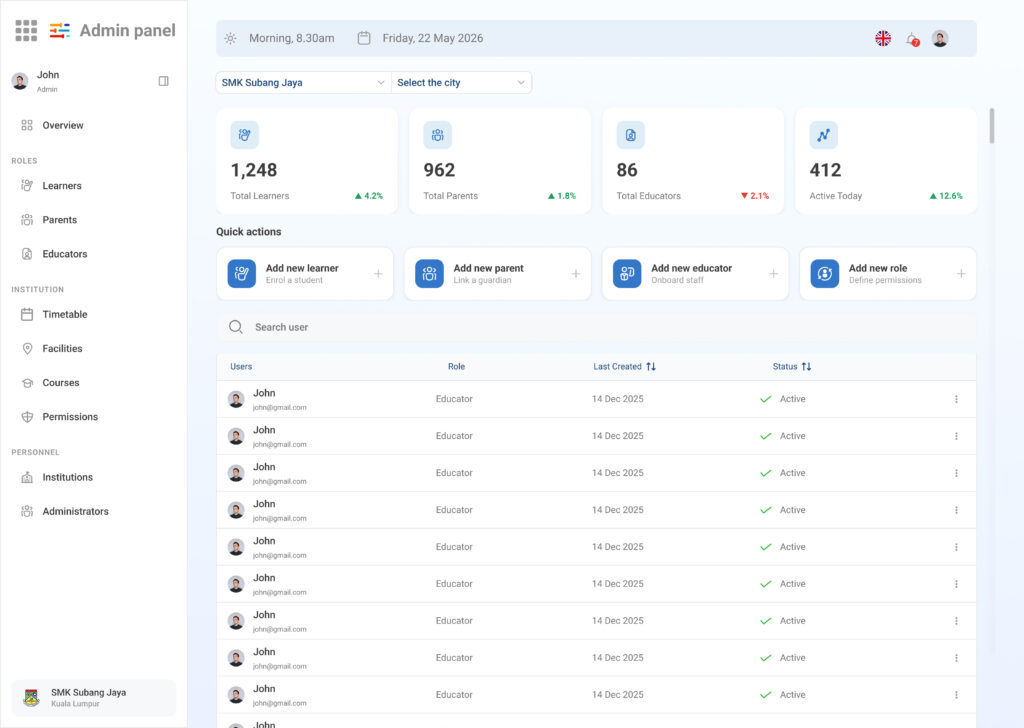Open the app grid launcher icon
The width and height of the screenshot is (1024, 728).
click(26, 30)
